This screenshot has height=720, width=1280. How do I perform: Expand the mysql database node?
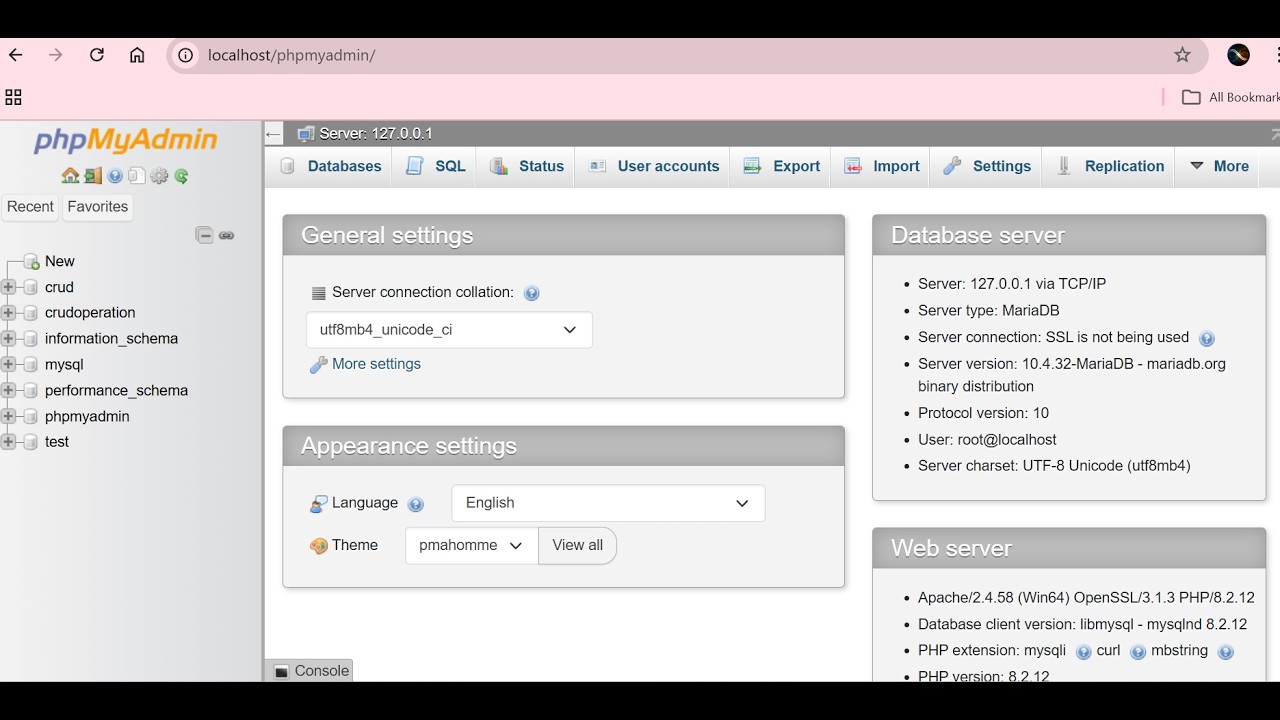click(x=9, y=365)
